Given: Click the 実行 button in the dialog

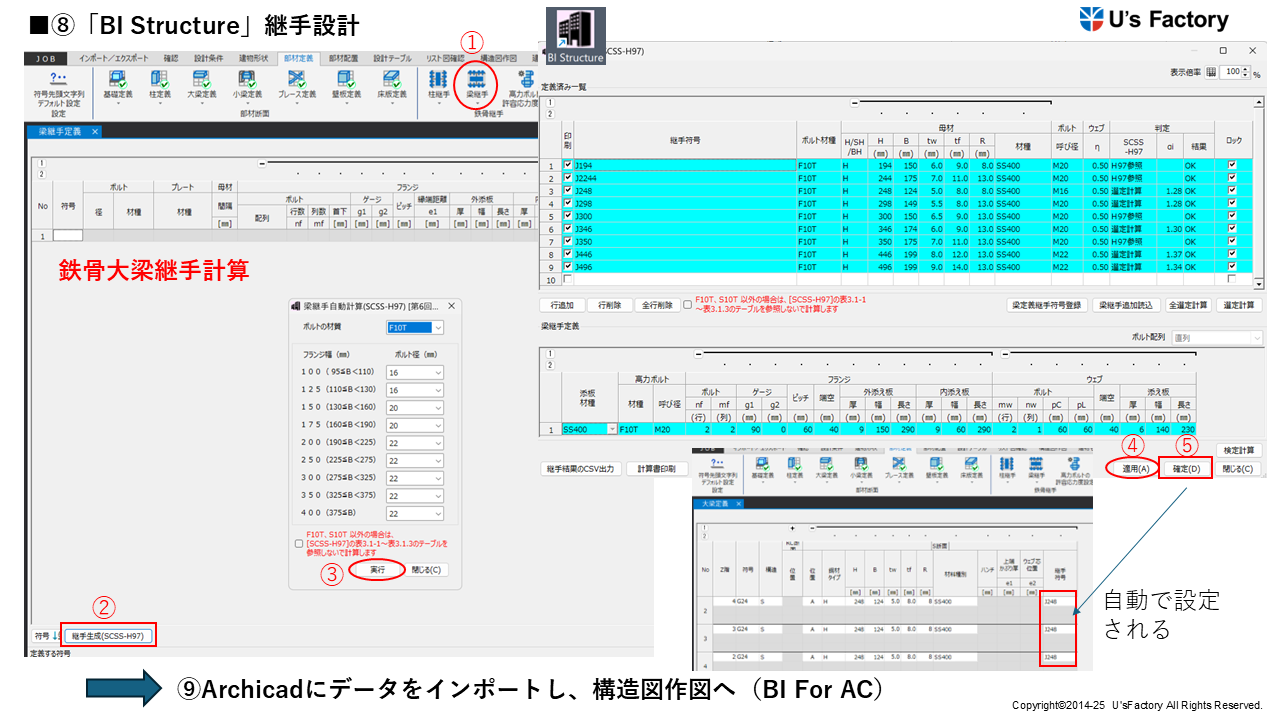Looking at the screenshot, I should point(377,570).
